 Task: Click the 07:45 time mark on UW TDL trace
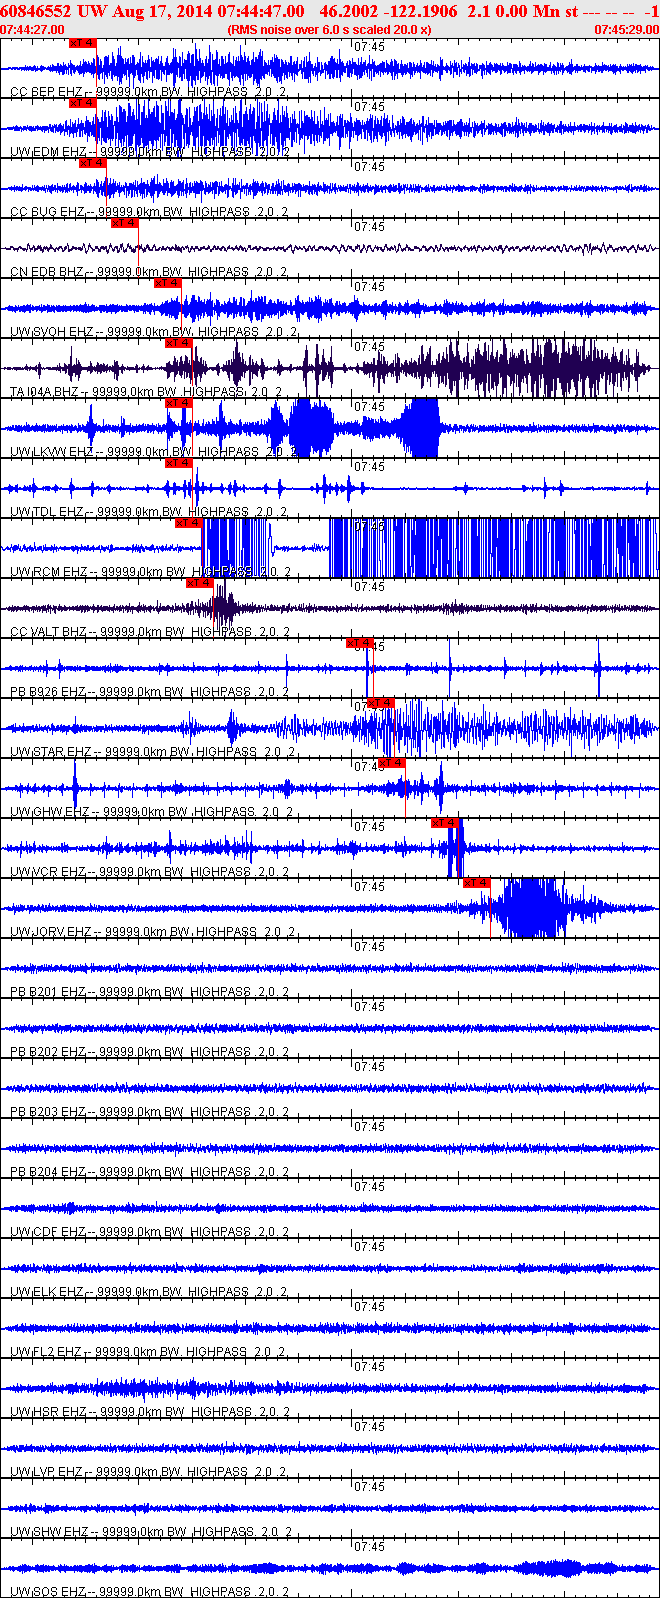(x=370, y=467)
